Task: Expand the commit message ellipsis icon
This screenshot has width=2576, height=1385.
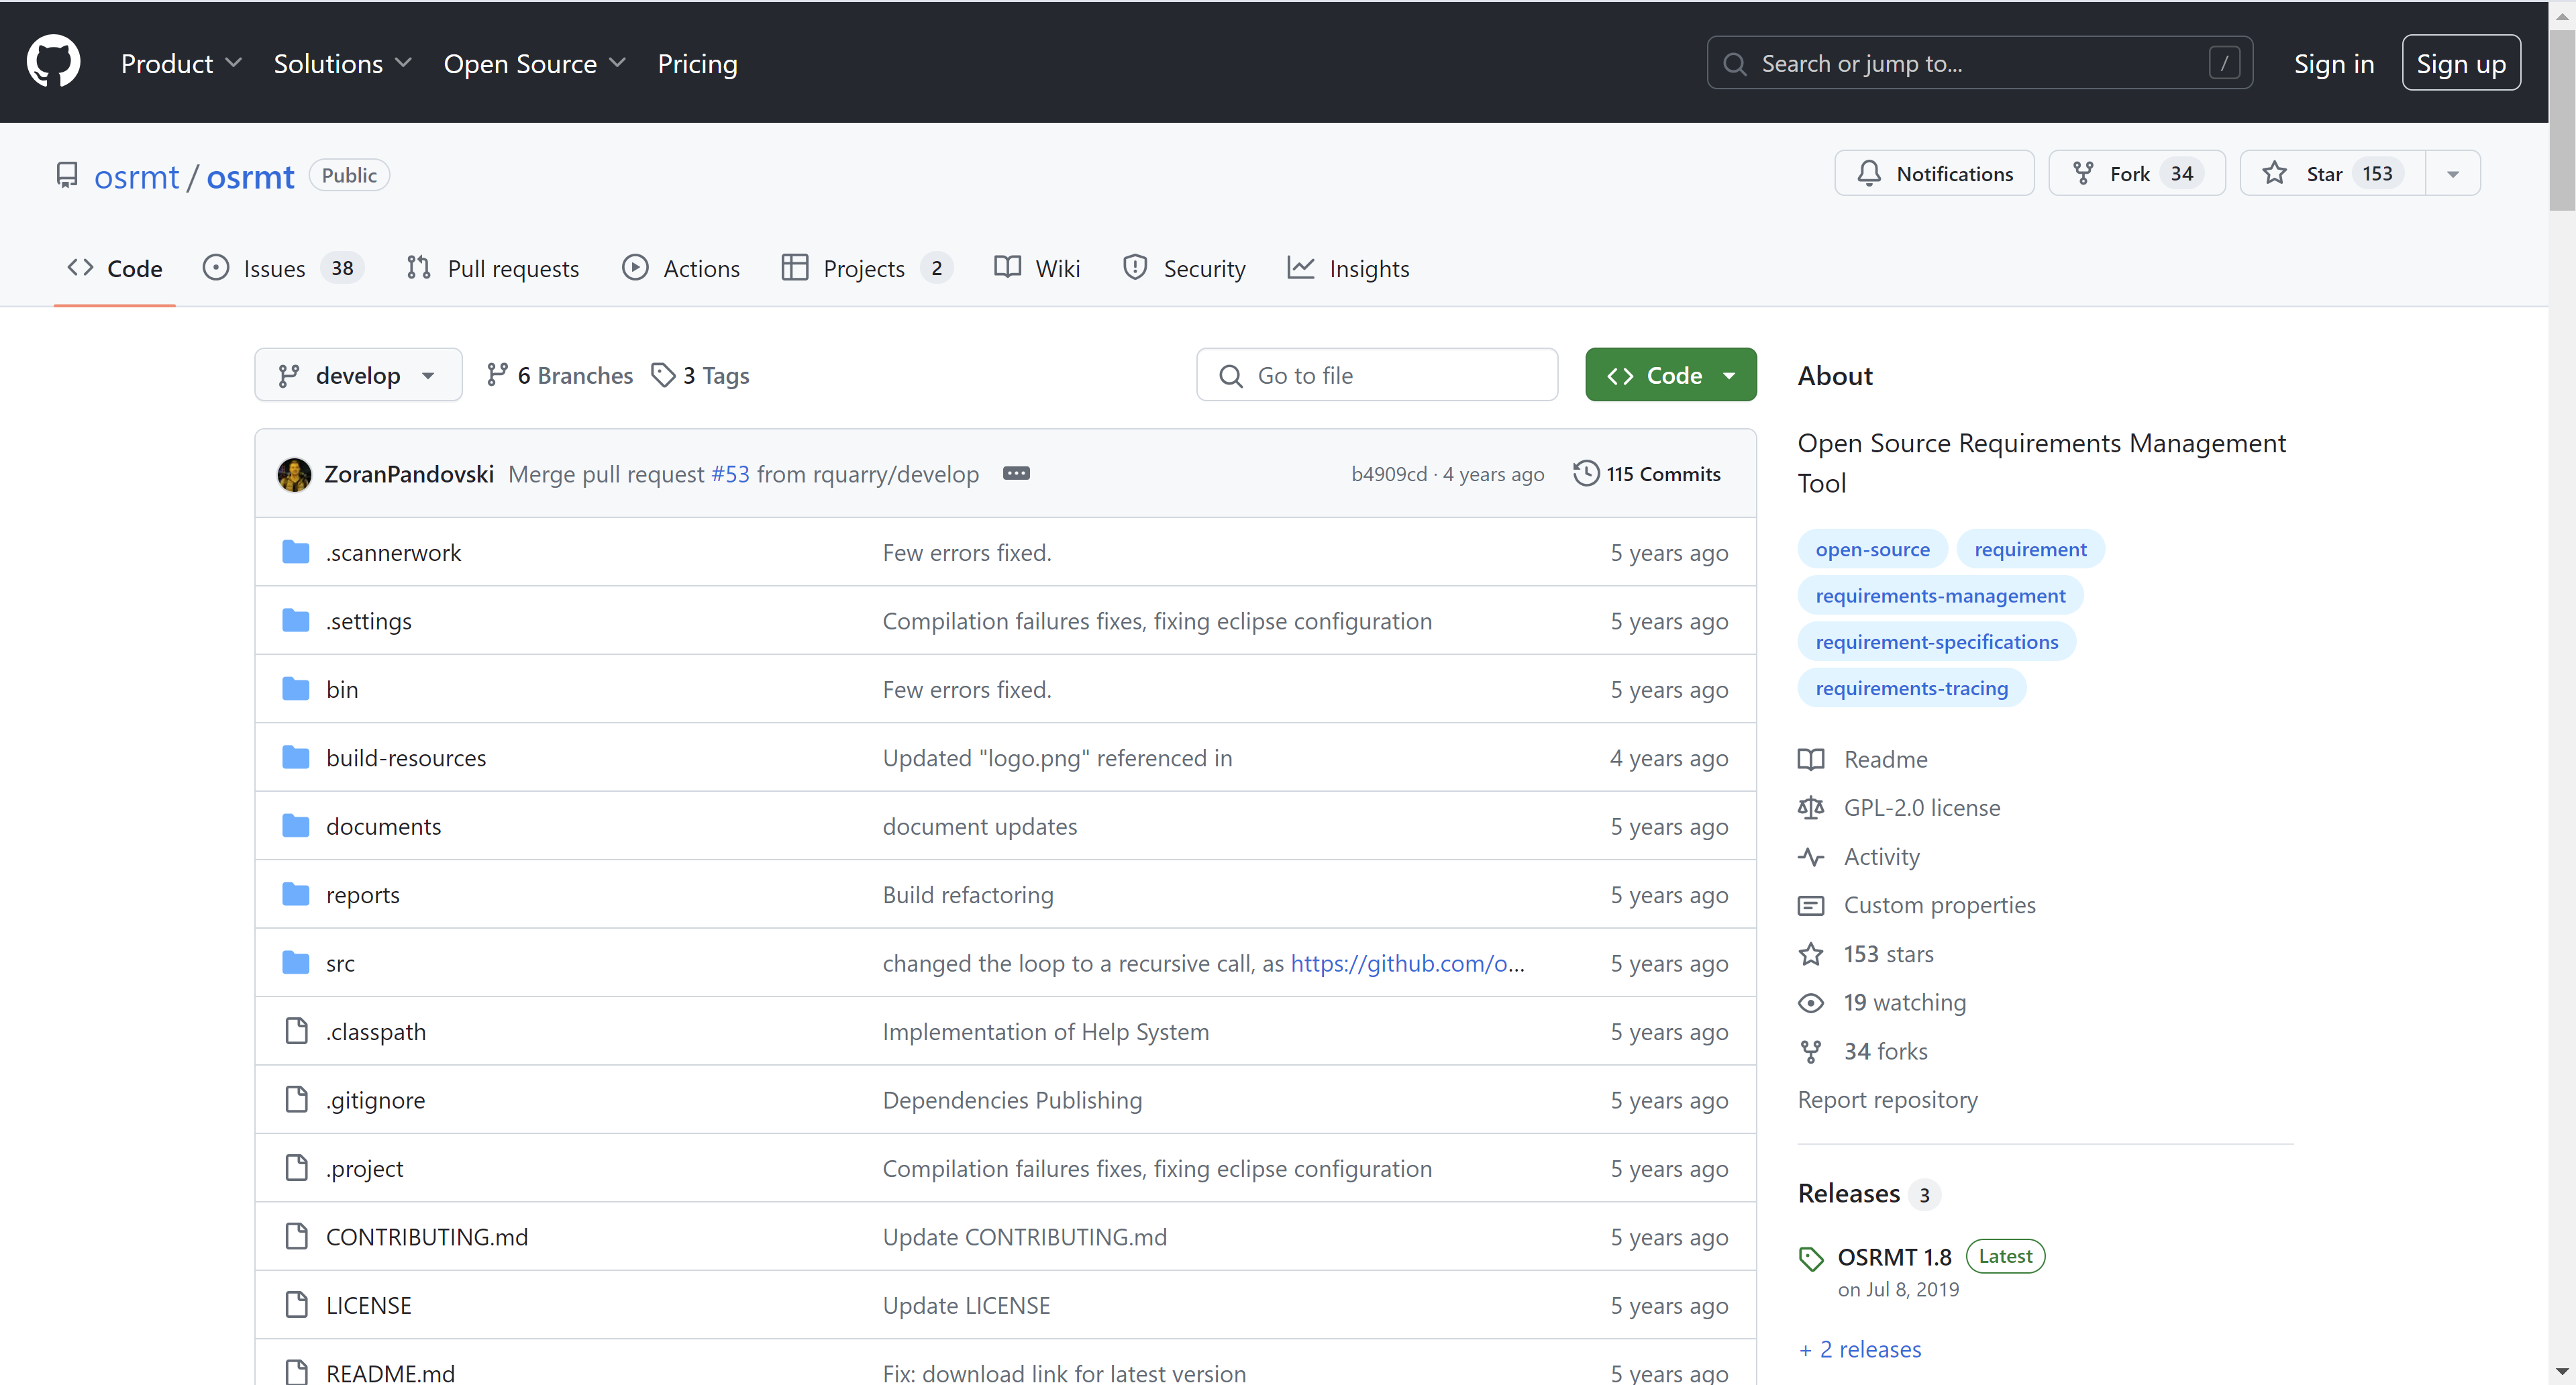Action: 1016,473
